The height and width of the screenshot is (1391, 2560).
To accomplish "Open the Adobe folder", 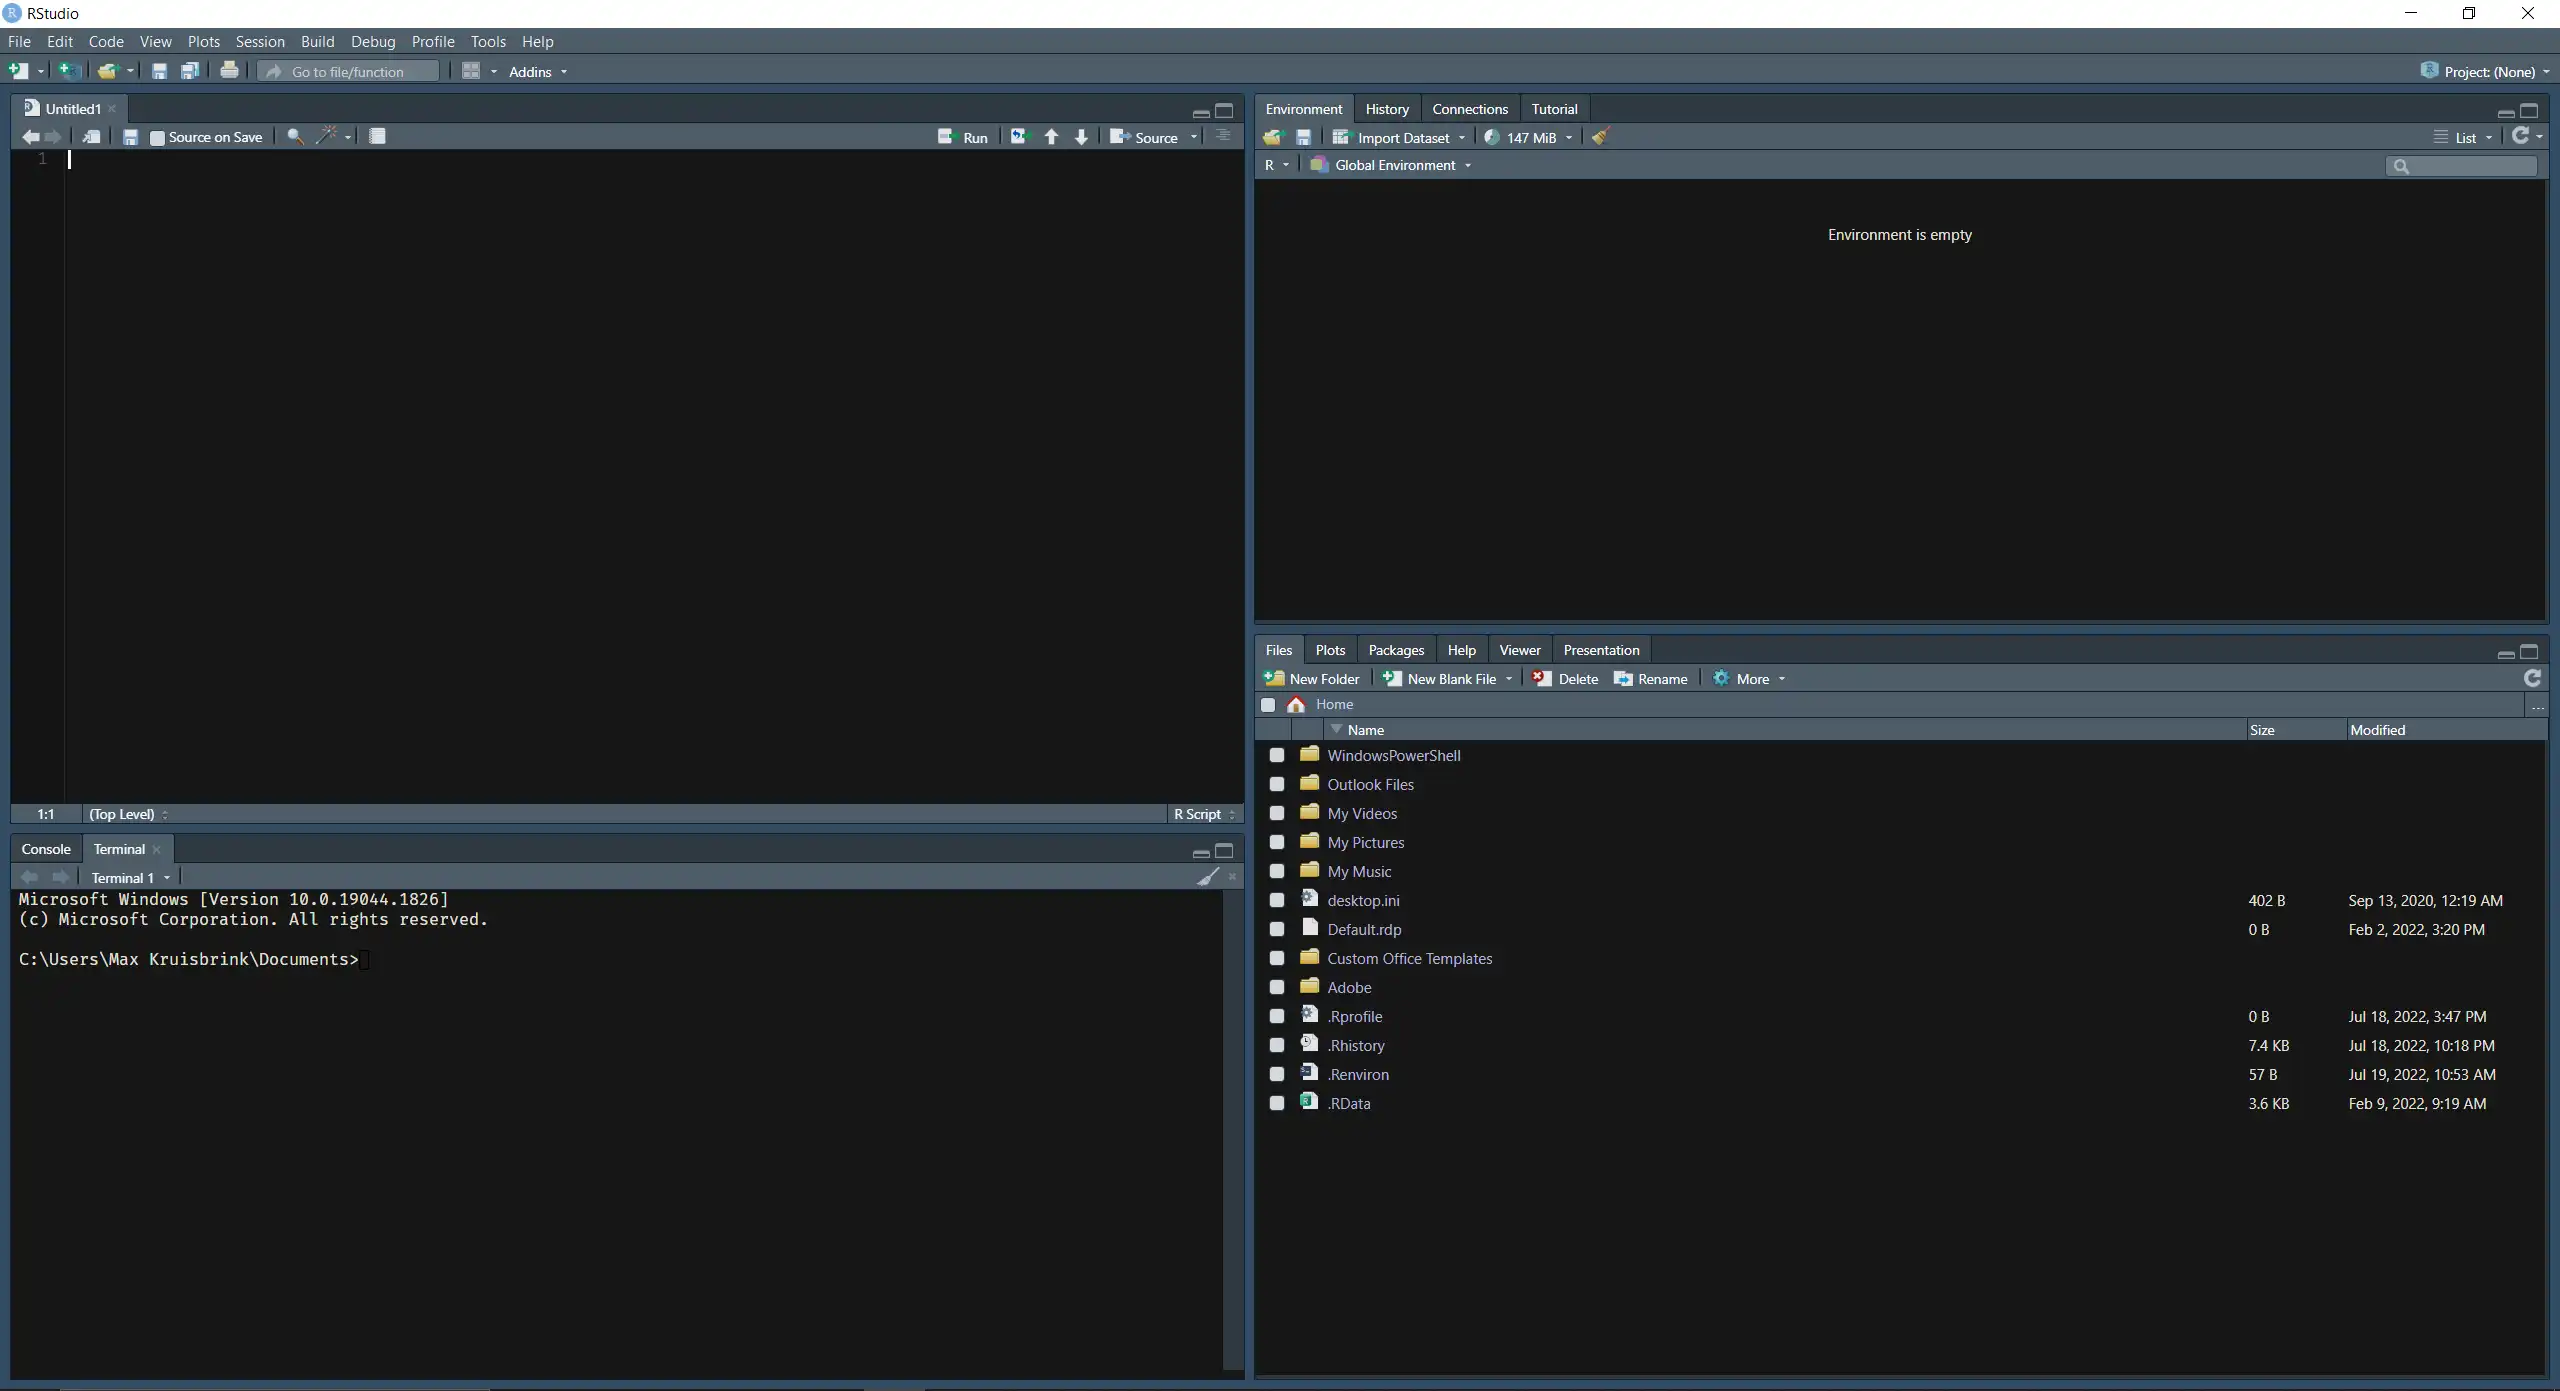I will [x=1349, y=987].
